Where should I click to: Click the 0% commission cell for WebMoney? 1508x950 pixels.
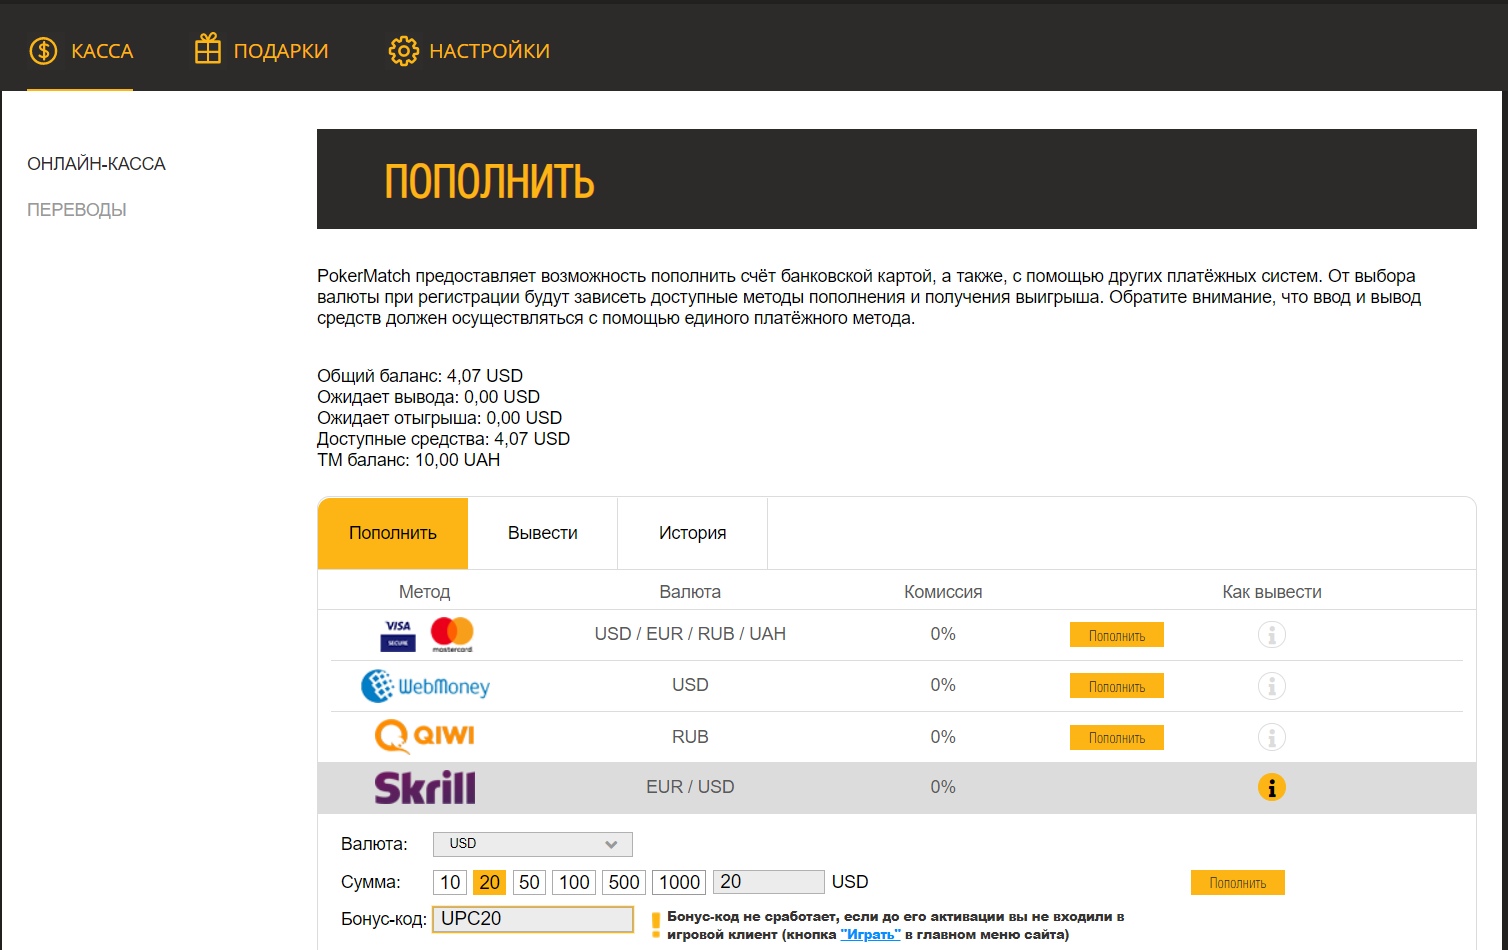(943, 685)
